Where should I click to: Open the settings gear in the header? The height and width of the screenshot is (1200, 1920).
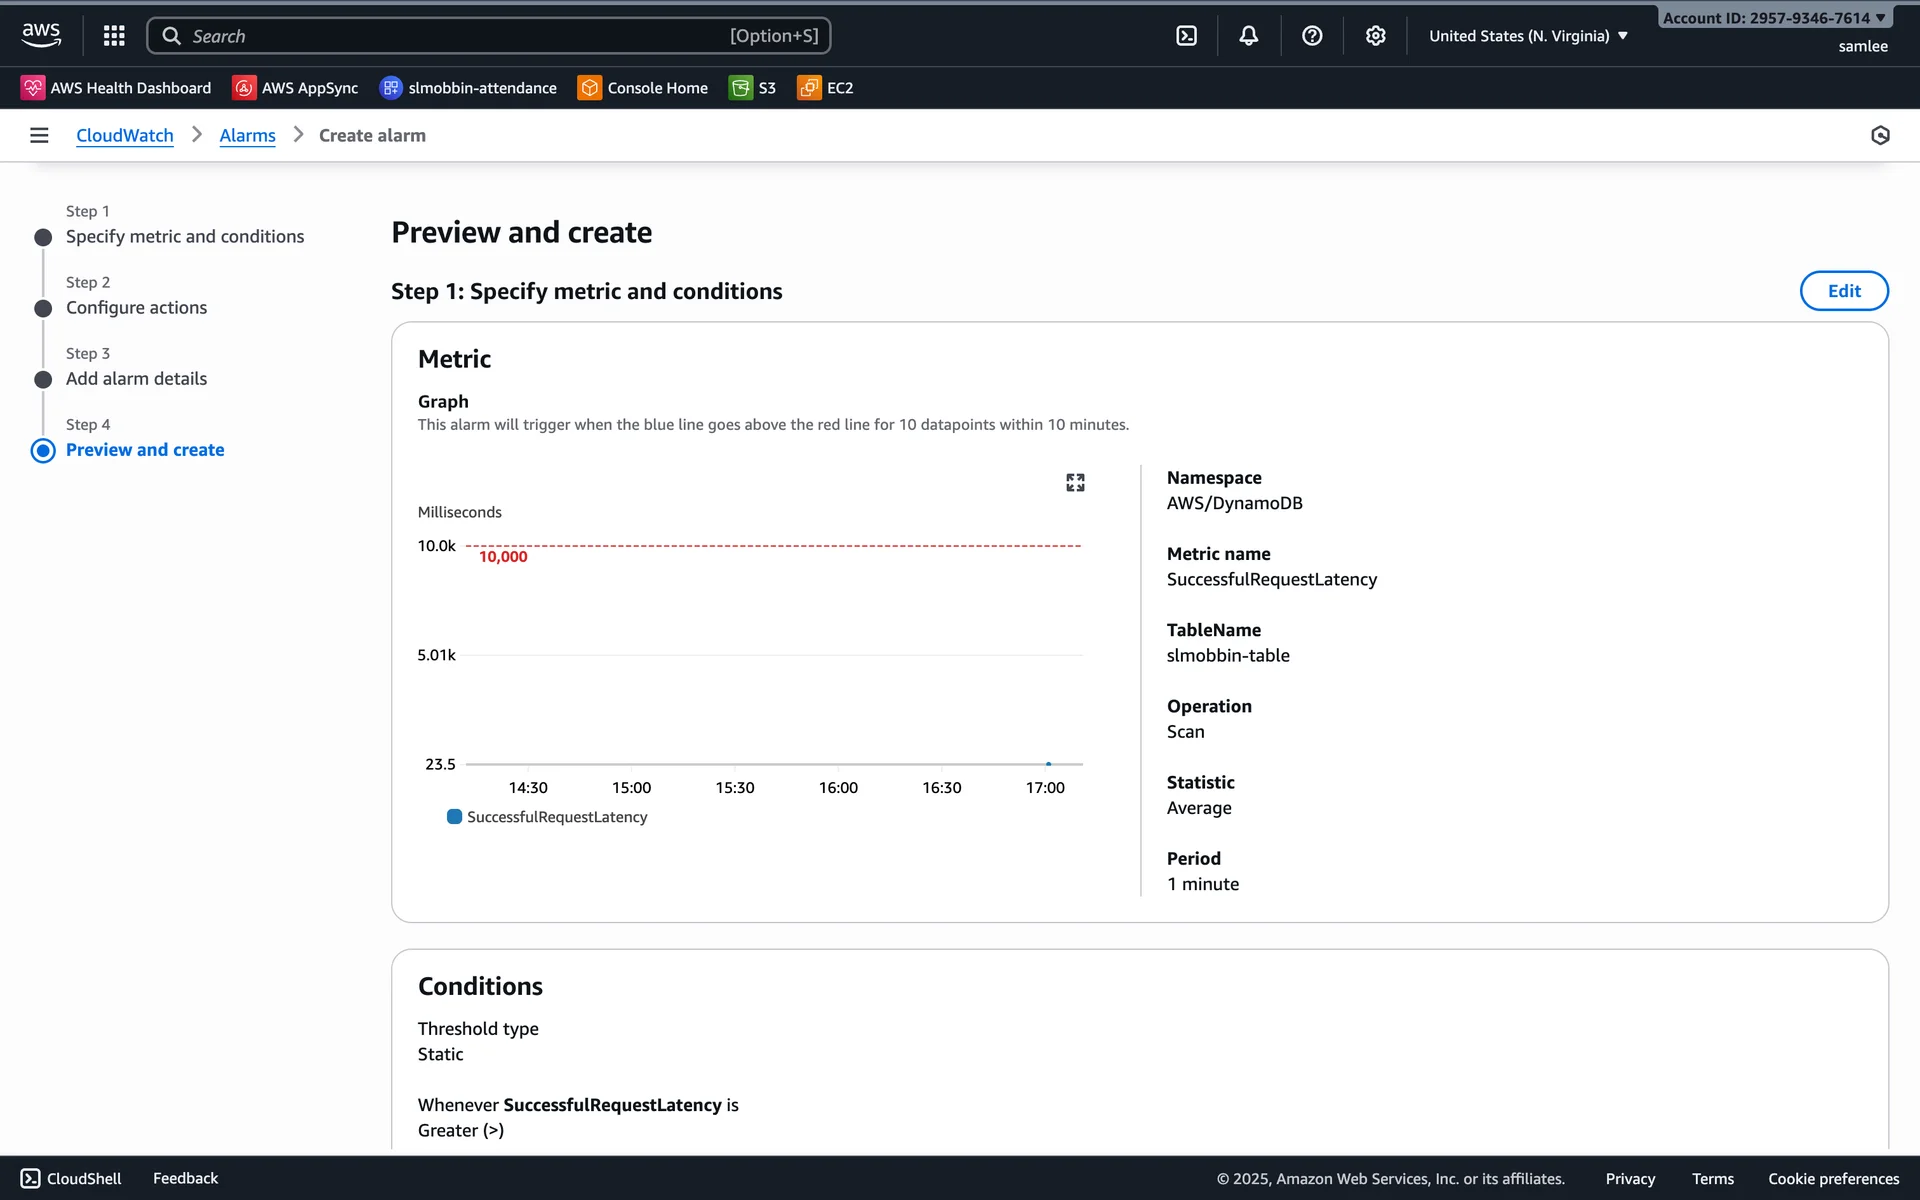[1375, 36]
